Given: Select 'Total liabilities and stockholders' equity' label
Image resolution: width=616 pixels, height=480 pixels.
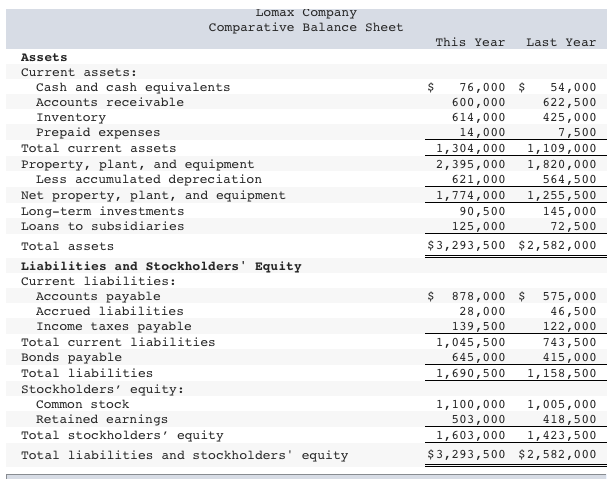Looking at the screenshot, I should click(184, 455).
